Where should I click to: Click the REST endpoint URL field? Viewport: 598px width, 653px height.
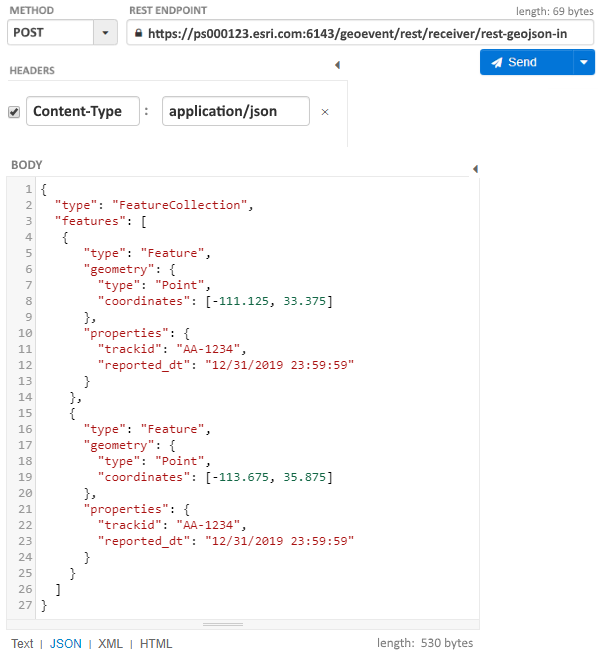(x=360, y=32)
